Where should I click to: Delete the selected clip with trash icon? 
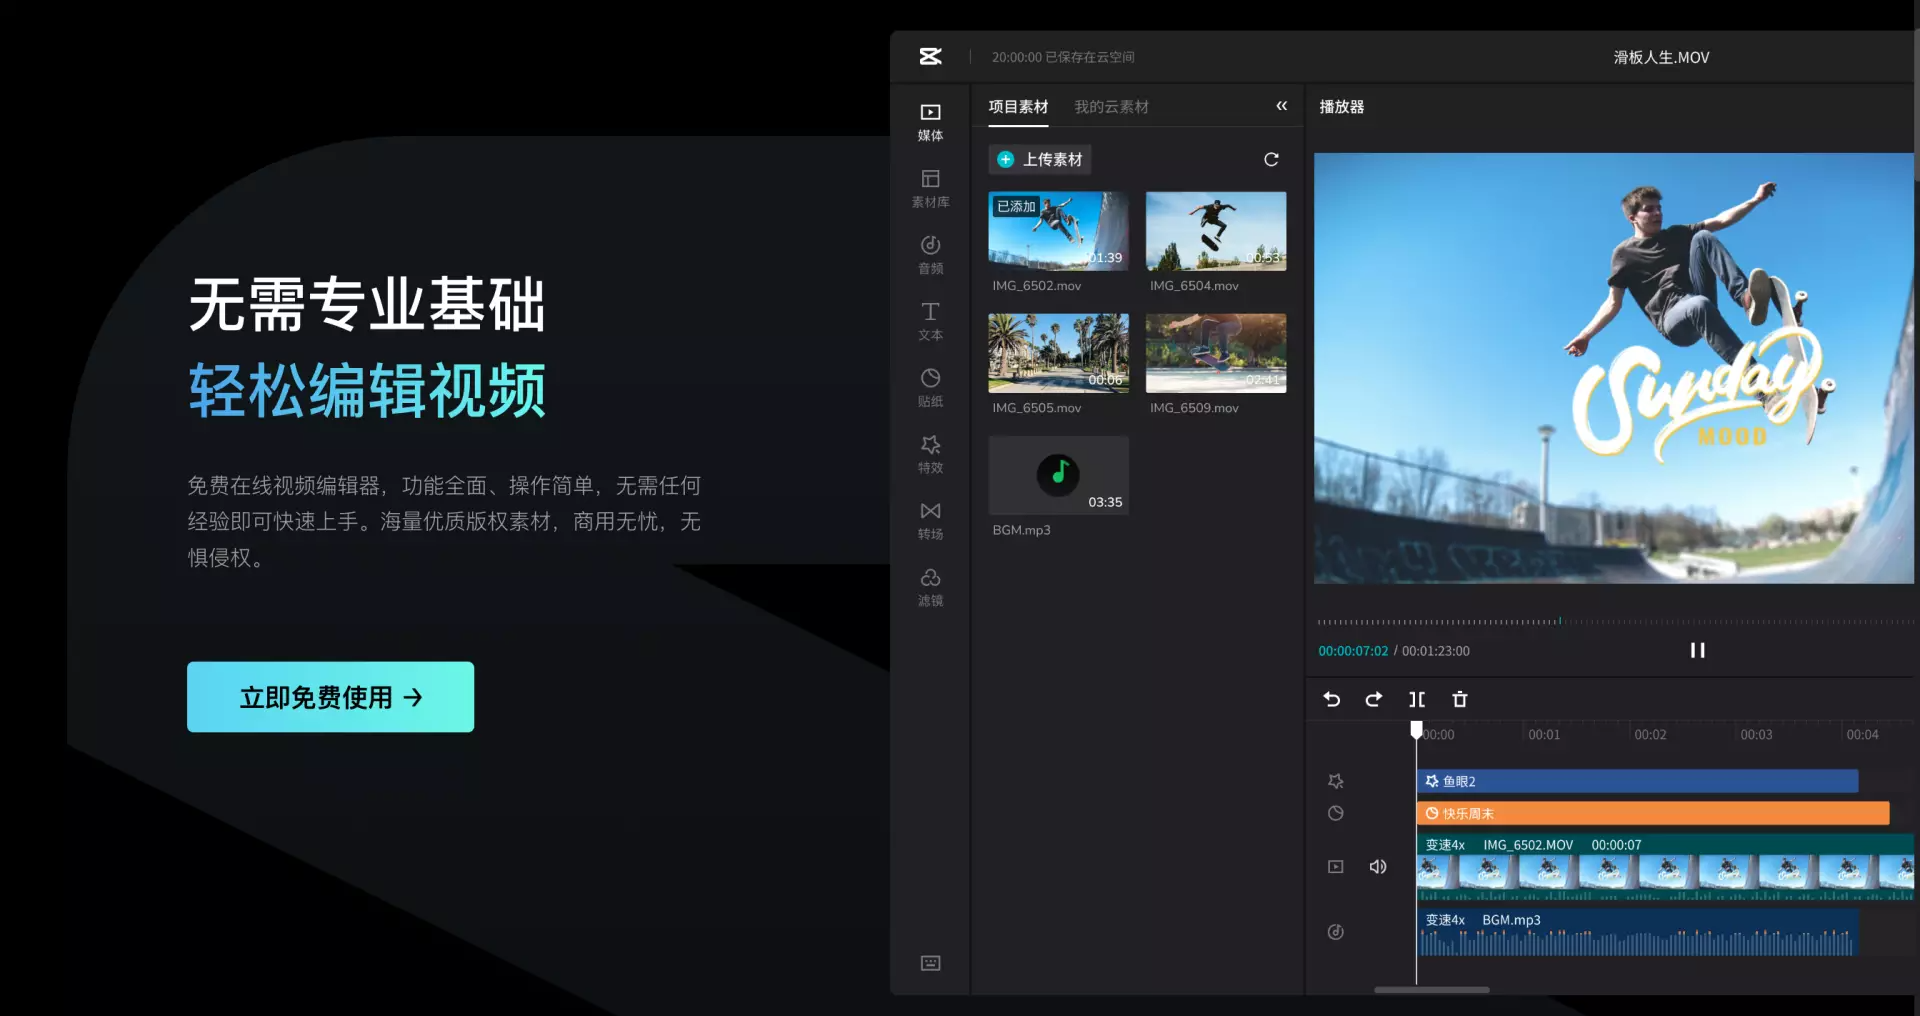(1460, 700)
